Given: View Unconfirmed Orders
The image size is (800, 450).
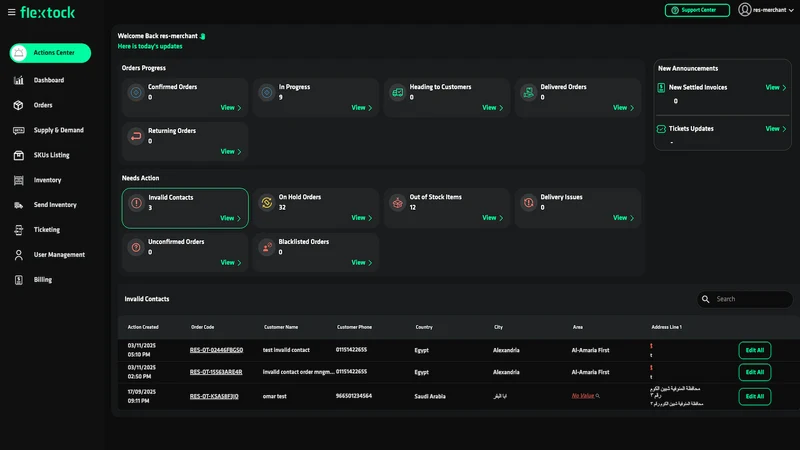Looking at the screenshot, I should click(231, 263).
